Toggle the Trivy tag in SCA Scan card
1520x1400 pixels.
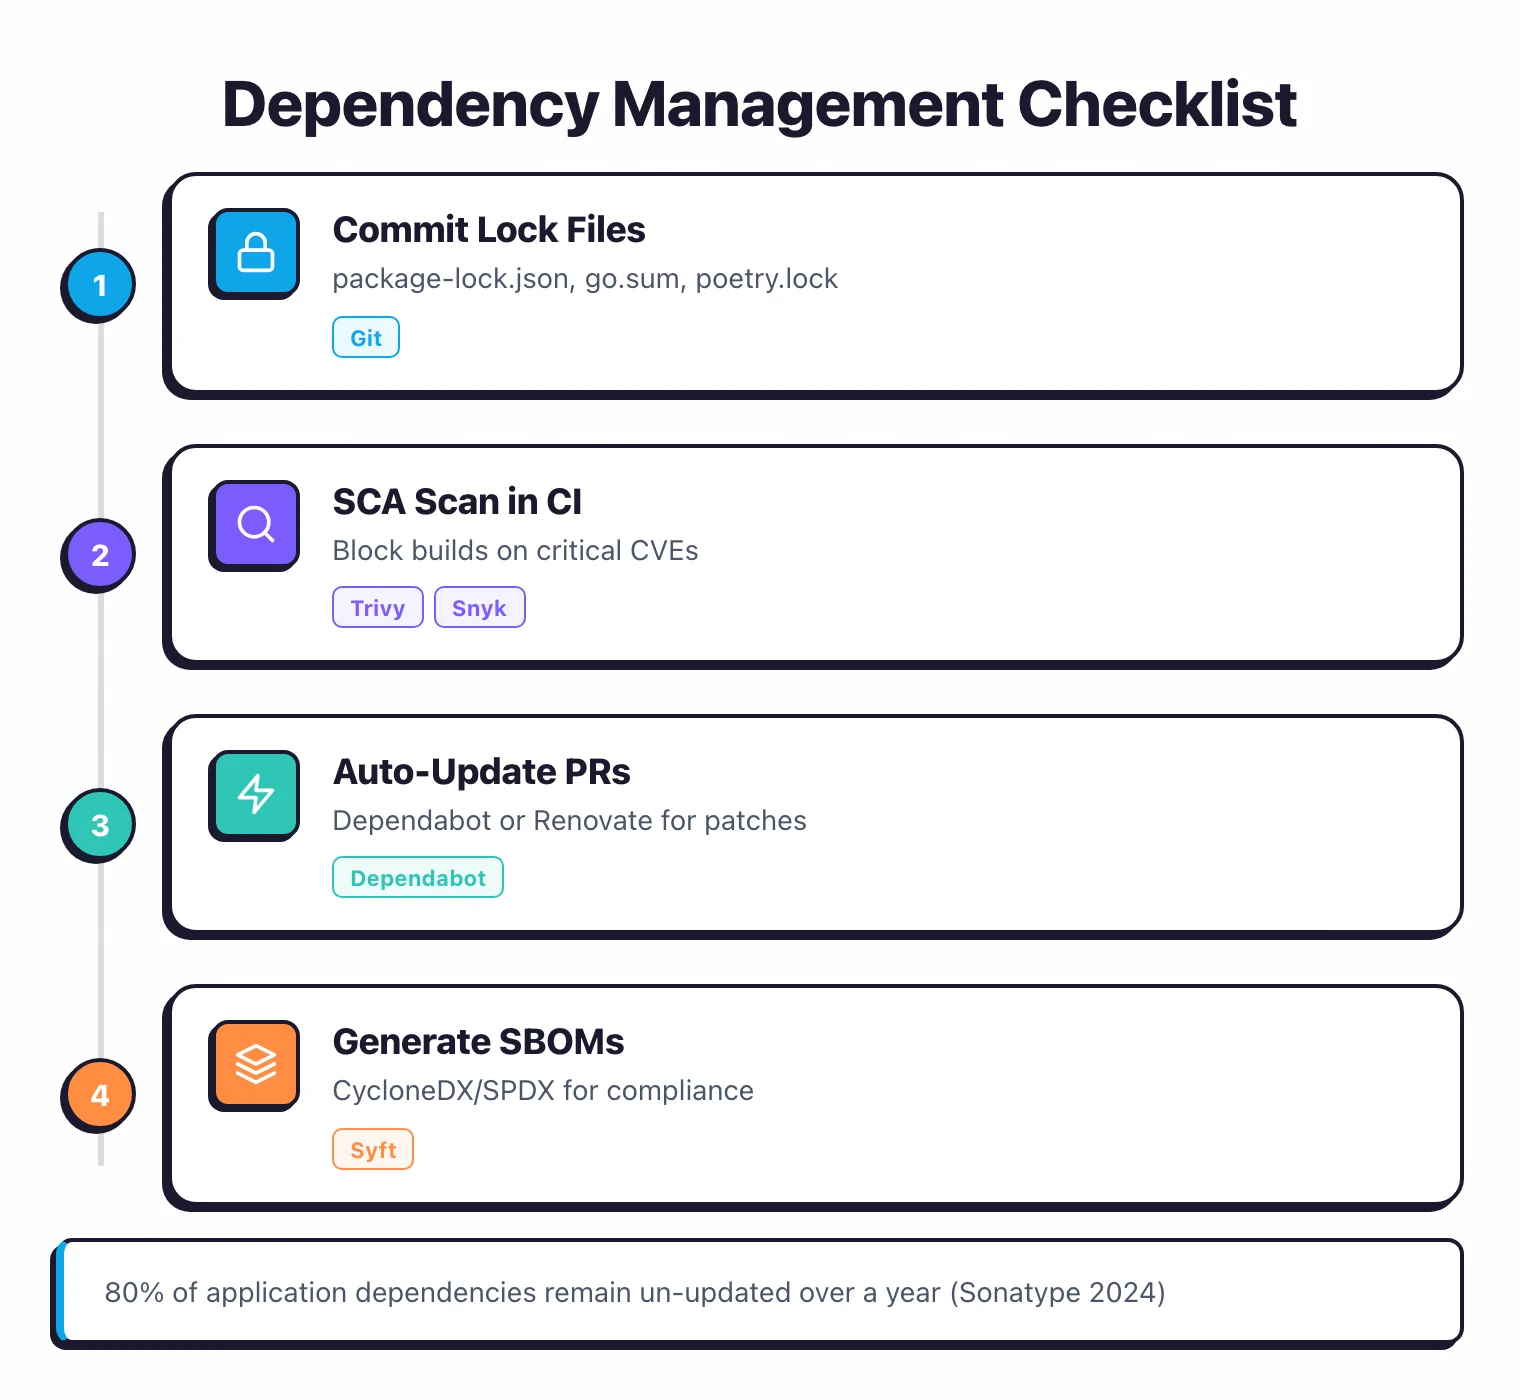point(377,607)
